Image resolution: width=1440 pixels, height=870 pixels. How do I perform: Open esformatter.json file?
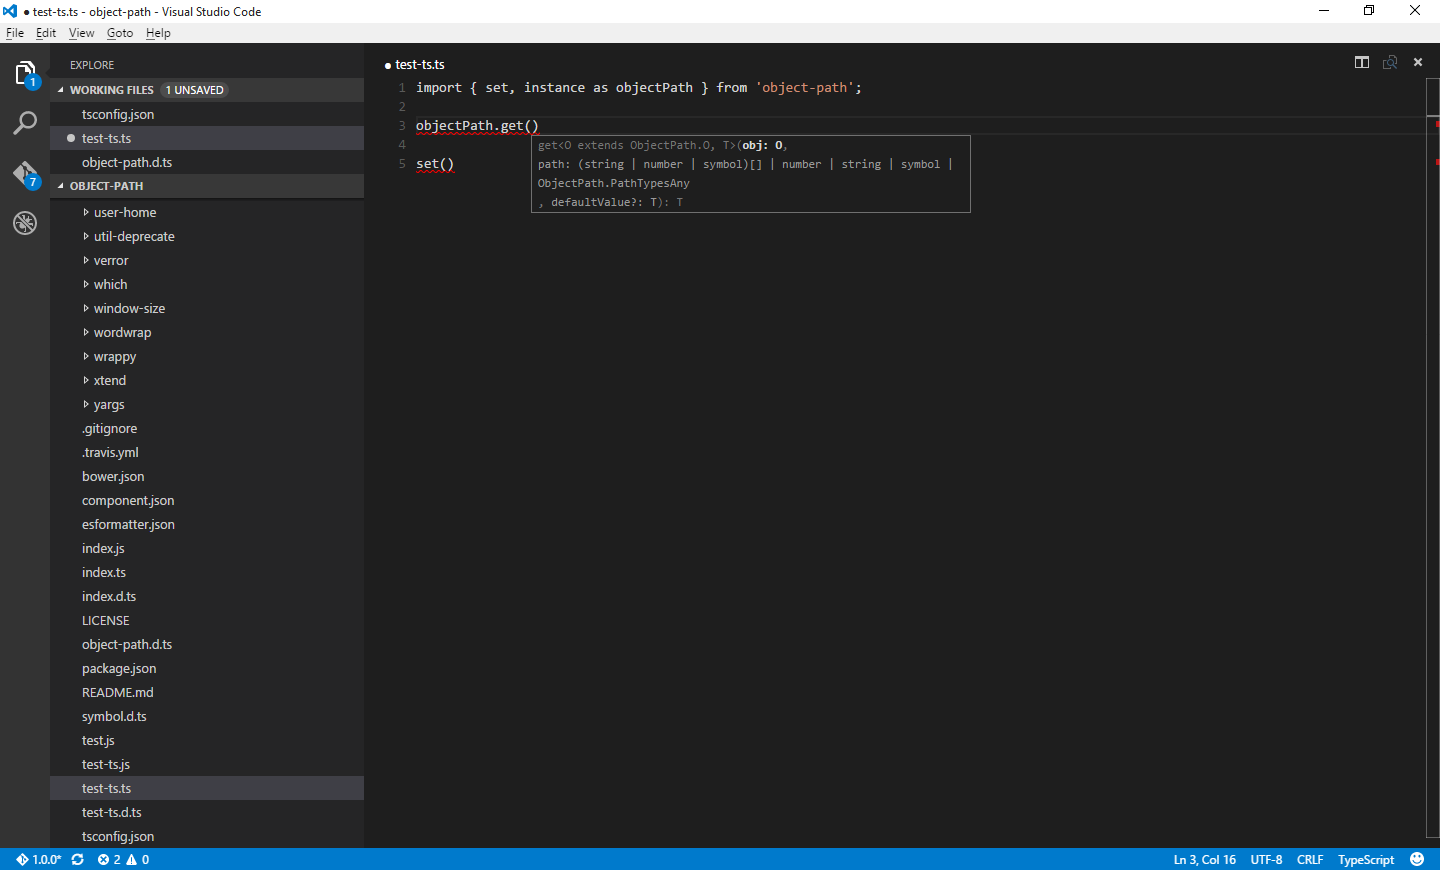click(207, 524)
